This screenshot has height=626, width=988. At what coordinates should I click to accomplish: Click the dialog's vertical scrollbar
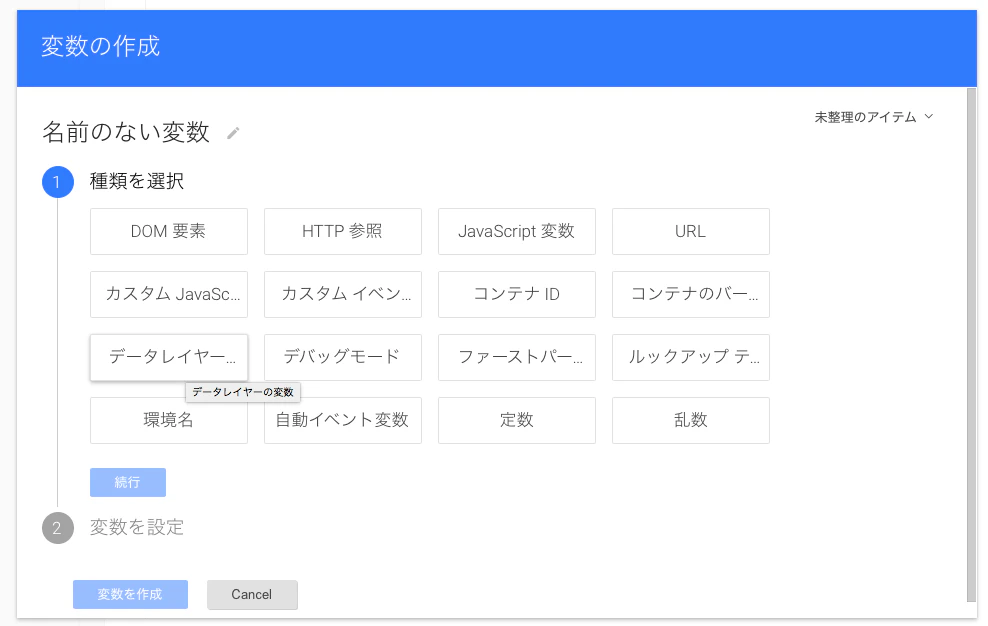(x=972, y=345)
